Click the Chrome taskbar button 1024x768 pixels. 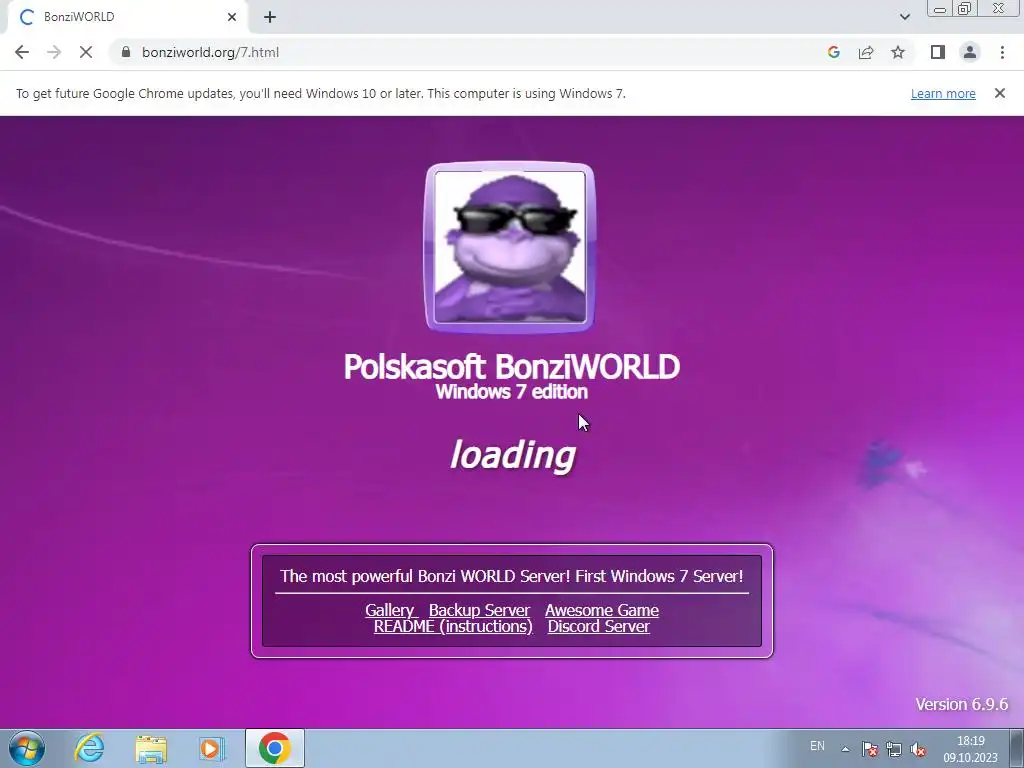click(274, 748)
